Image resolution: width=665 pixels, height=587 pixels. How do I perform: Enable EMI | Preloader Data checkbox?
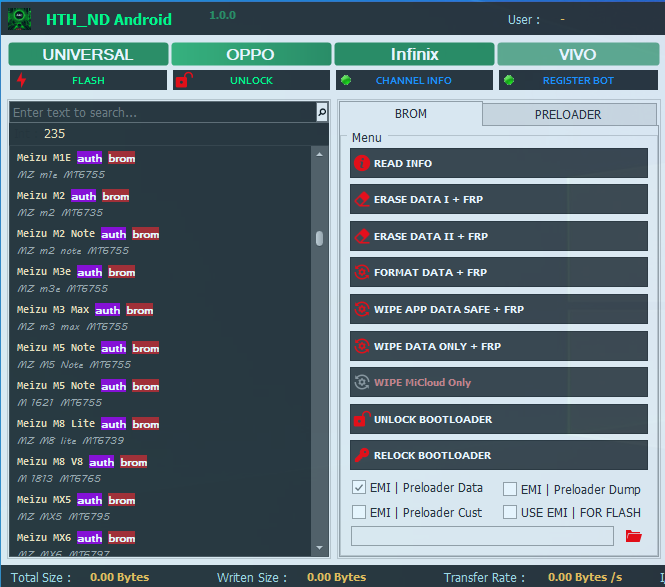359,487
